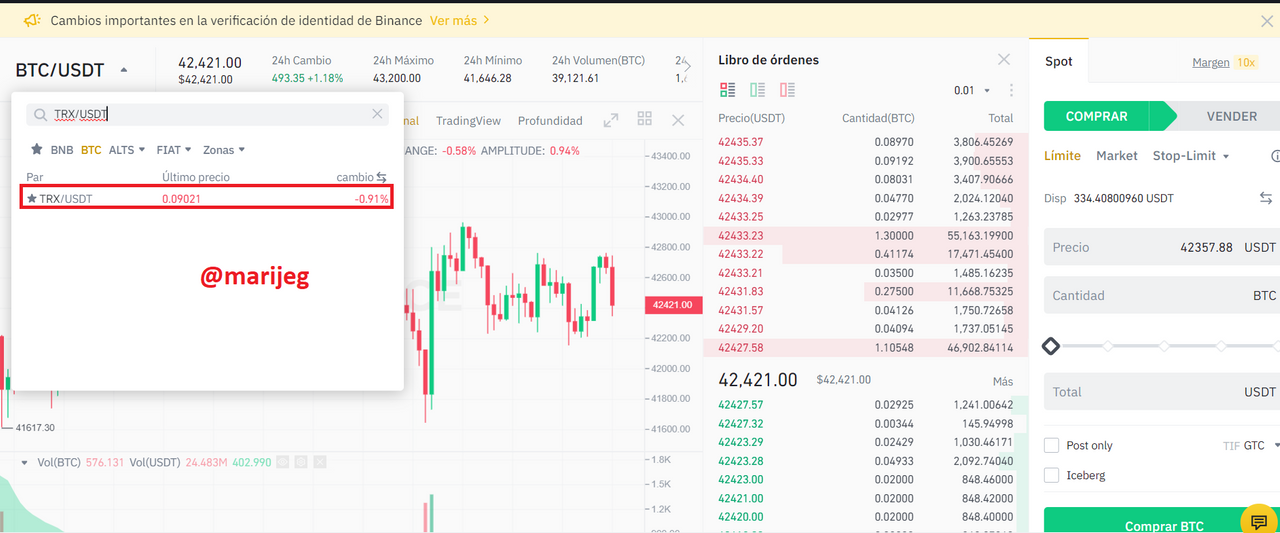Select the BNB market filter
Screen dimensions: 1280x533
(x=62, y=150)
